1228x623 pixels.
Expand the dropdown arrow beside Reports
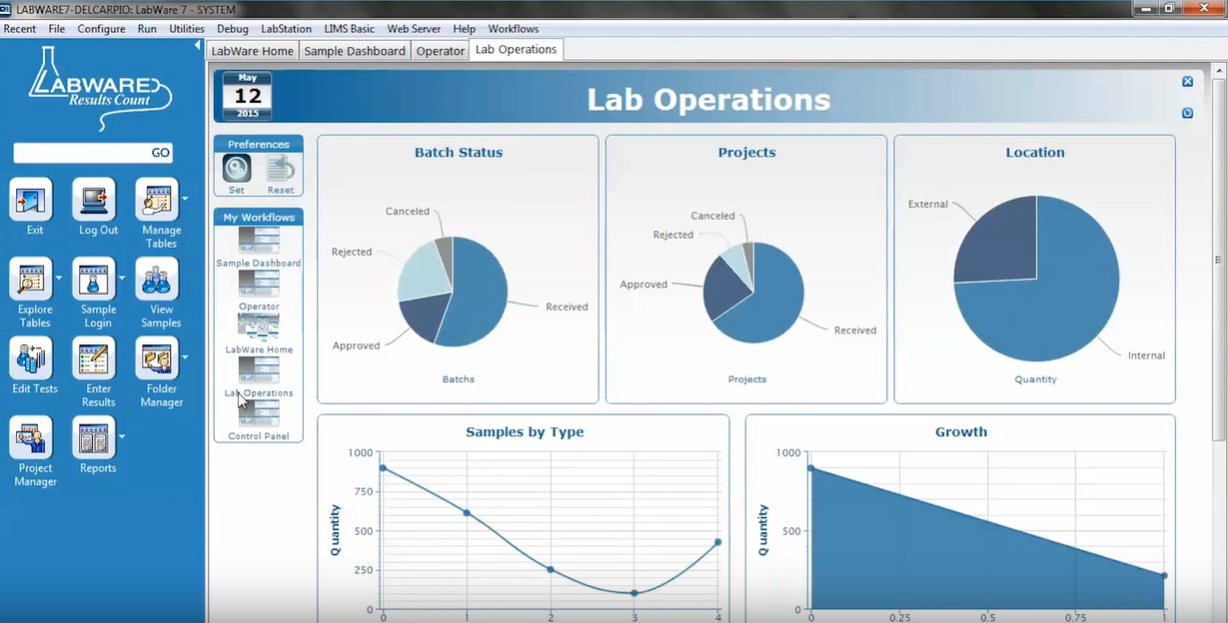122,436
